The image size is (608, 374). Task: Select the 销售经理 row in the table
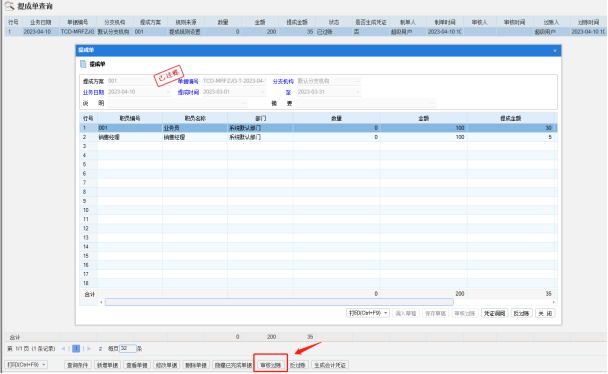[x=318, y=137]
